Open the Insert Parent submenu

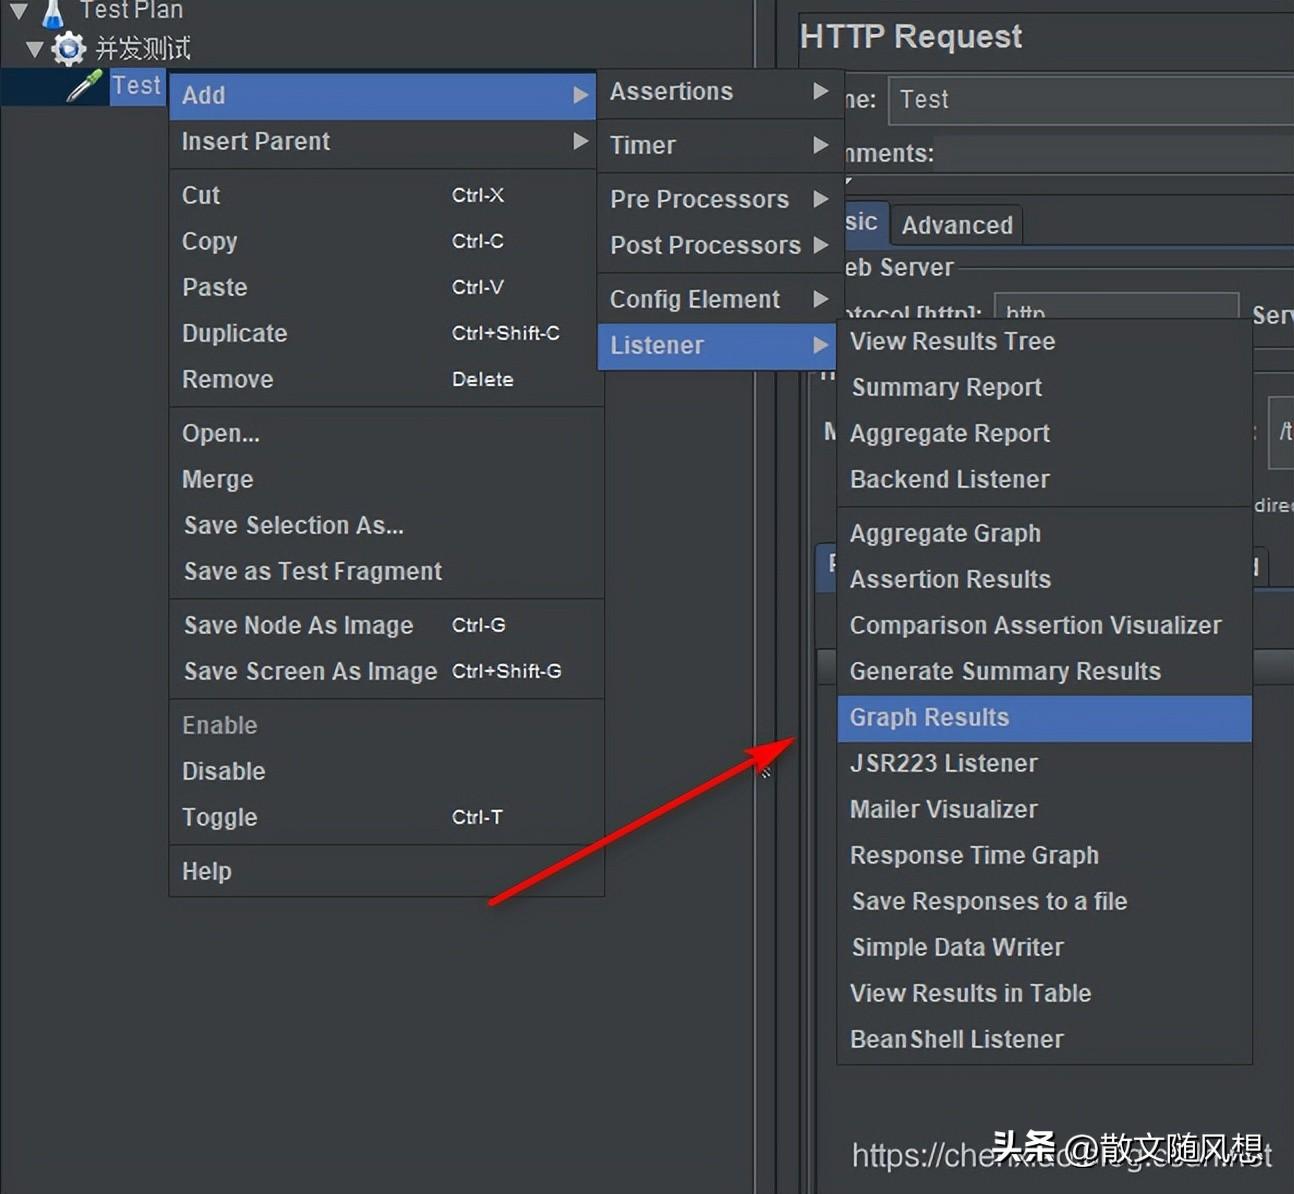pyautogui.click(x=383, y=142)
